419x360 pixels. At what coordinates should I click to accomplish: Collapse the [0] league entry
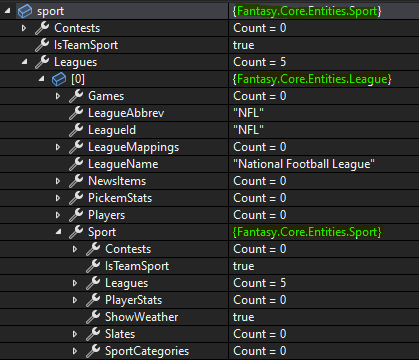41,79
